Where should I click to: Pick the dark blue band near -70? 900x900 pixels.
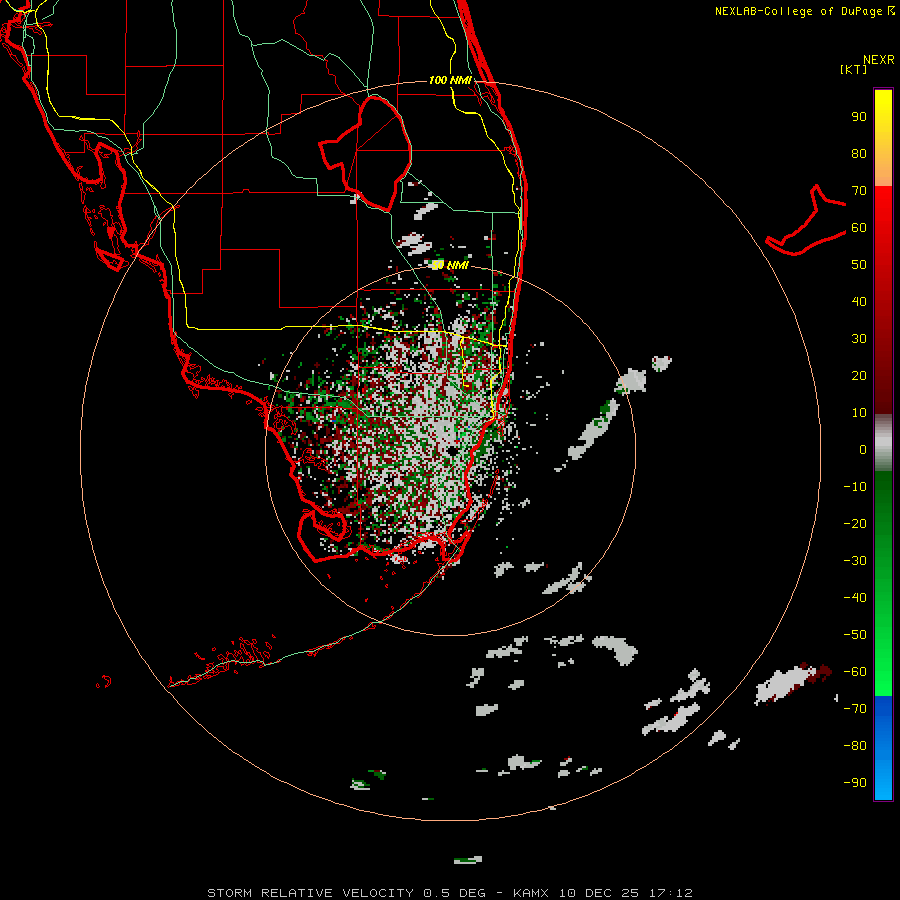(x=883, y=707)
